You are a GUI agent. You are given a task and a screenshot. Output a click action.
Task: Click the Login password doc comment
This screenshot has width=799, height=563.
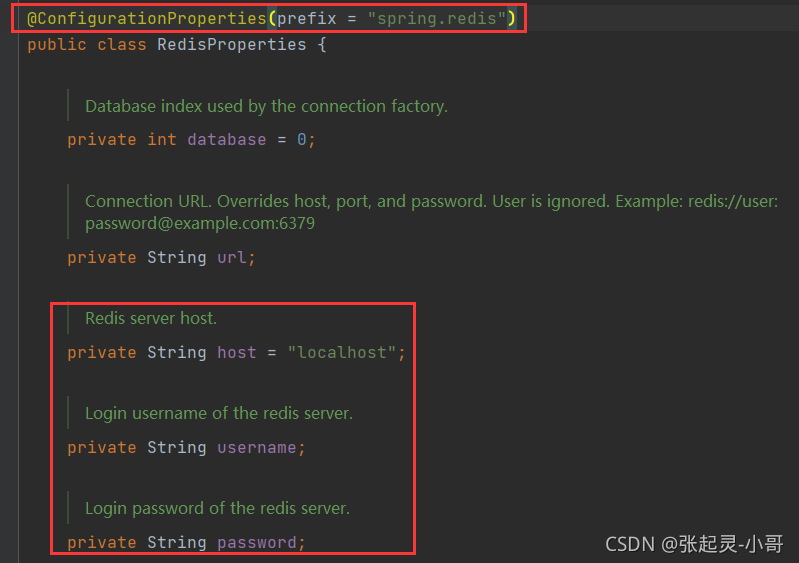(217, 508)
